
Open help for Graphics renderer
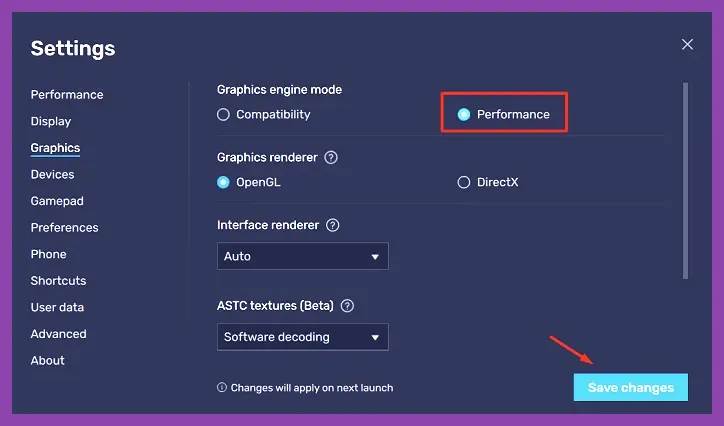tap(331, 157)
